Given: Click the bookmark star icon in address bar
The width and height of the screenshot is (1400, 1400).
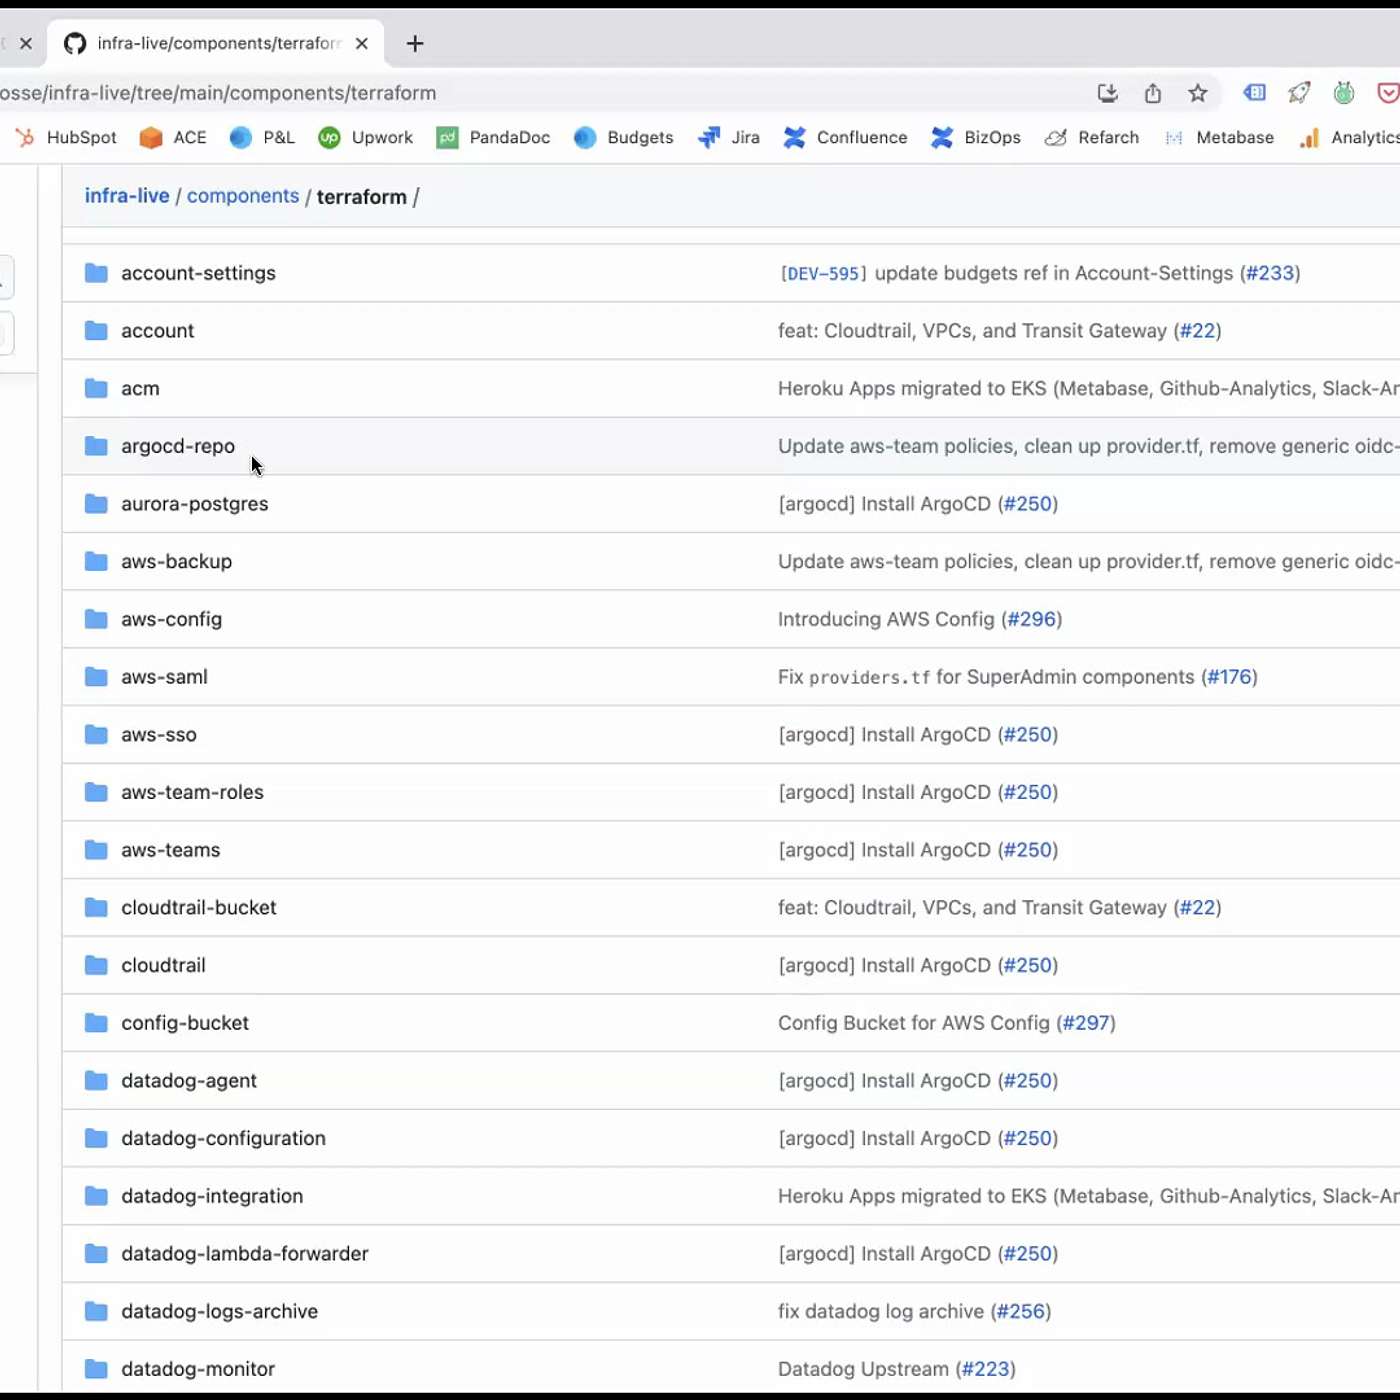Looking at the screenshot, I should click(x=1197, y=93).
